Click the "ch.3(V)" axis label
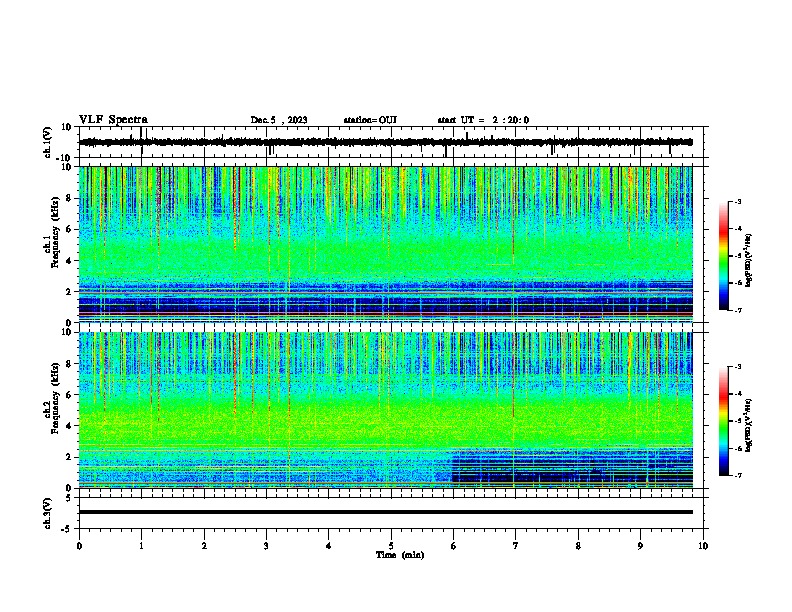The width and height of the screenshot is (792, 612). [x=48, y=513]
